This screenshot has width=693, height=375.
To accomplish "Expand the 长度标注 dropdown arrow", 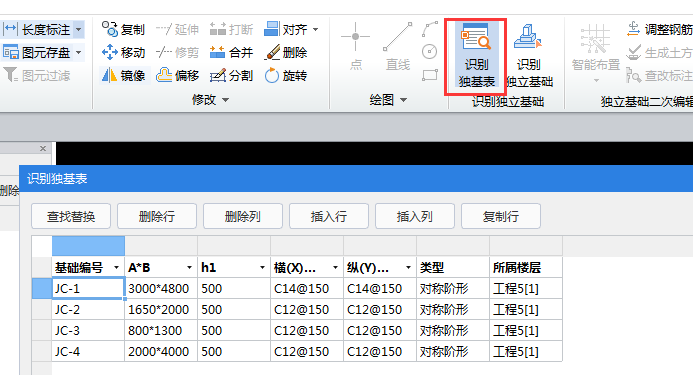I will click(x=79, y=30).
